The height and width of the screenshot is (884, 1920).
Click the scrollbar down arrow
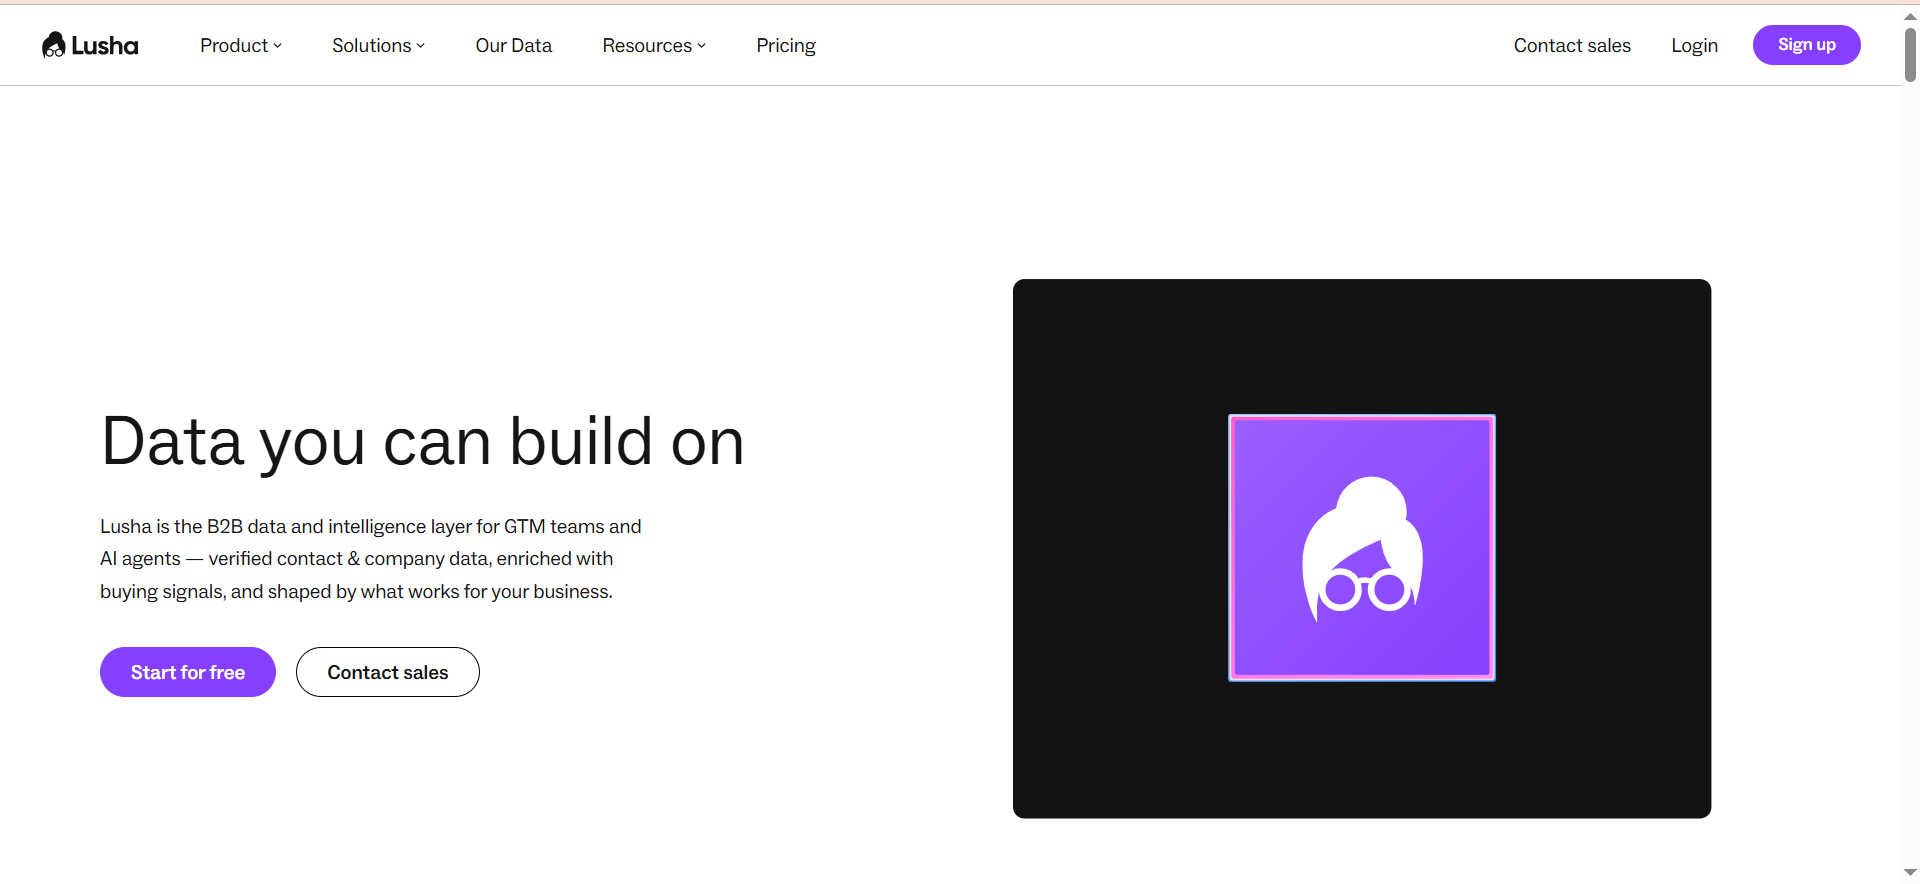coord(1910,873)
